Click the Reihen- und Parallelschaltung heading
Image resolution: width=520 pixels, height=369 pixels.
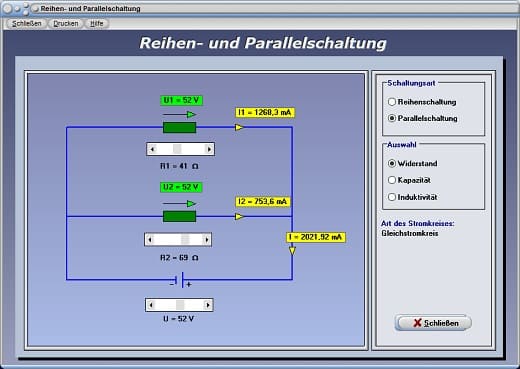[263, 43]
